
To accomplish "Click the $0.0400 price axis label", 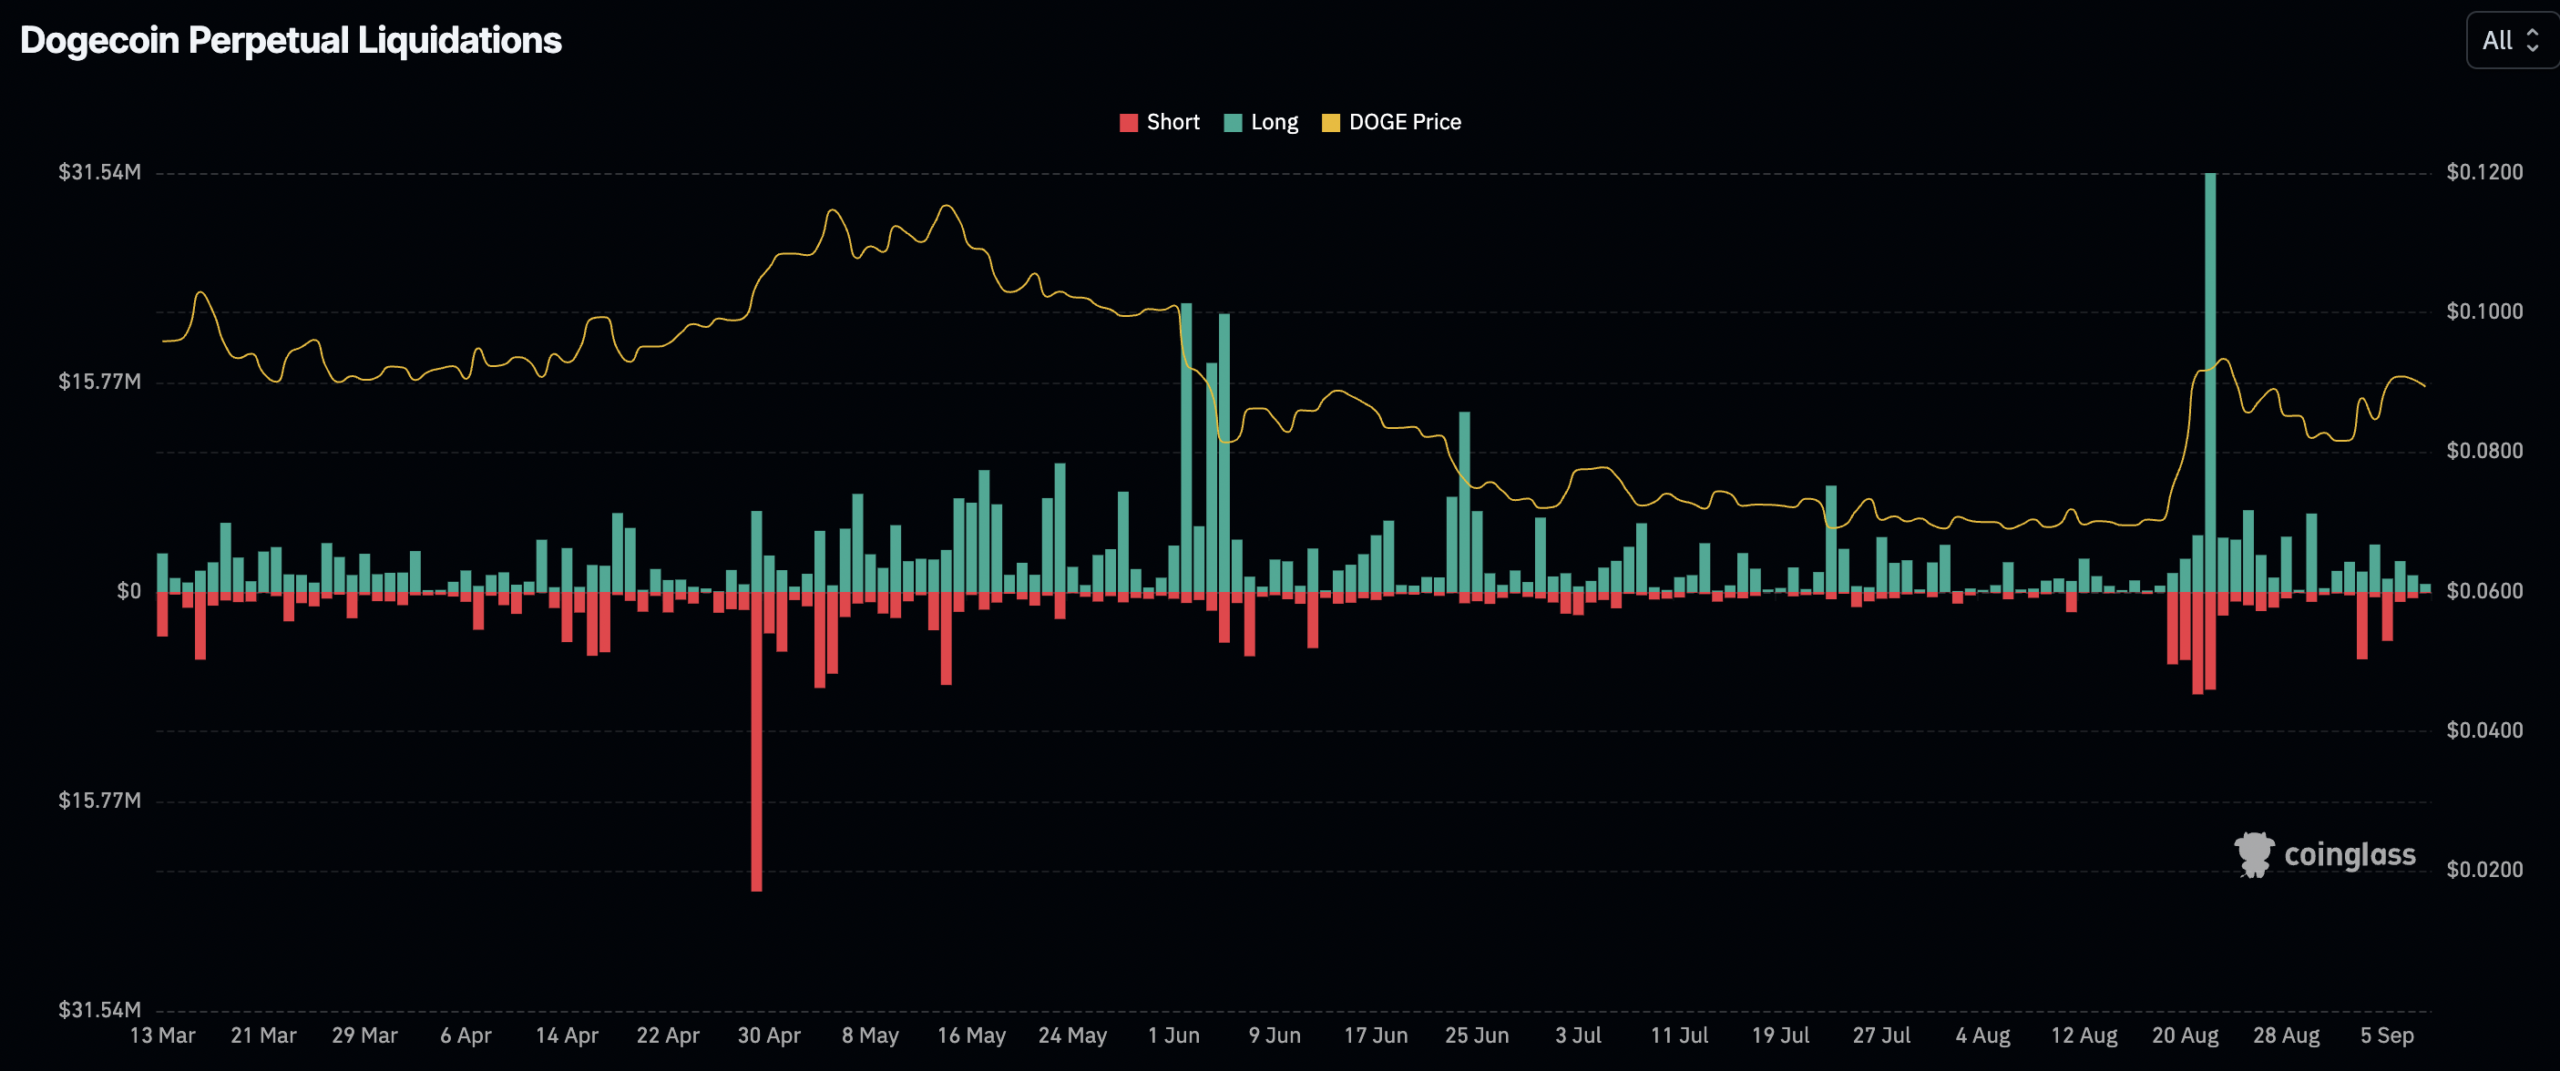I will click(2484, 730).
